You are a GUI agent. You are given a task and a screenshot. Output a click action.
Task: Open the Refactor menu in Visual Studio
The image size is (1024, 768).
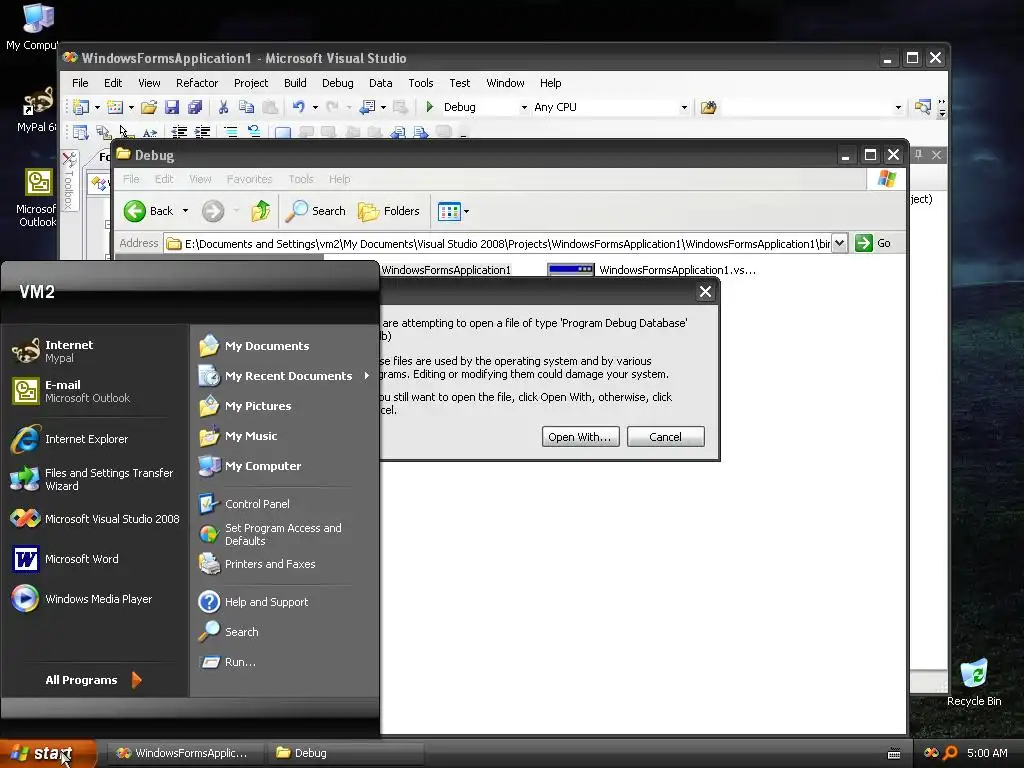click(x=197, y=83)
